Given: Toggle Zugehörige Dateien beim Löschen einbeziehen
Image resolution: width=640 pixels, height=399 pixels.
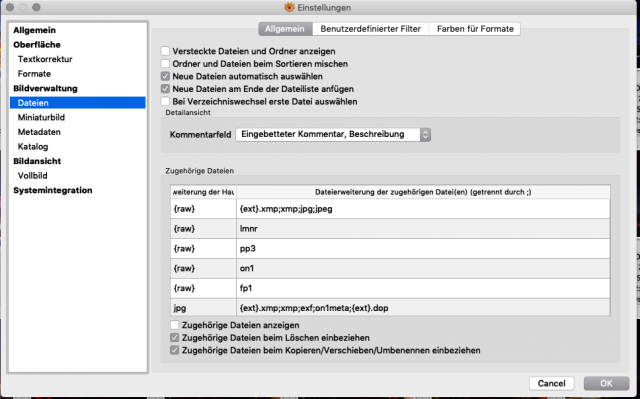Looking at the screenshot, I should [x=175, y=338].
